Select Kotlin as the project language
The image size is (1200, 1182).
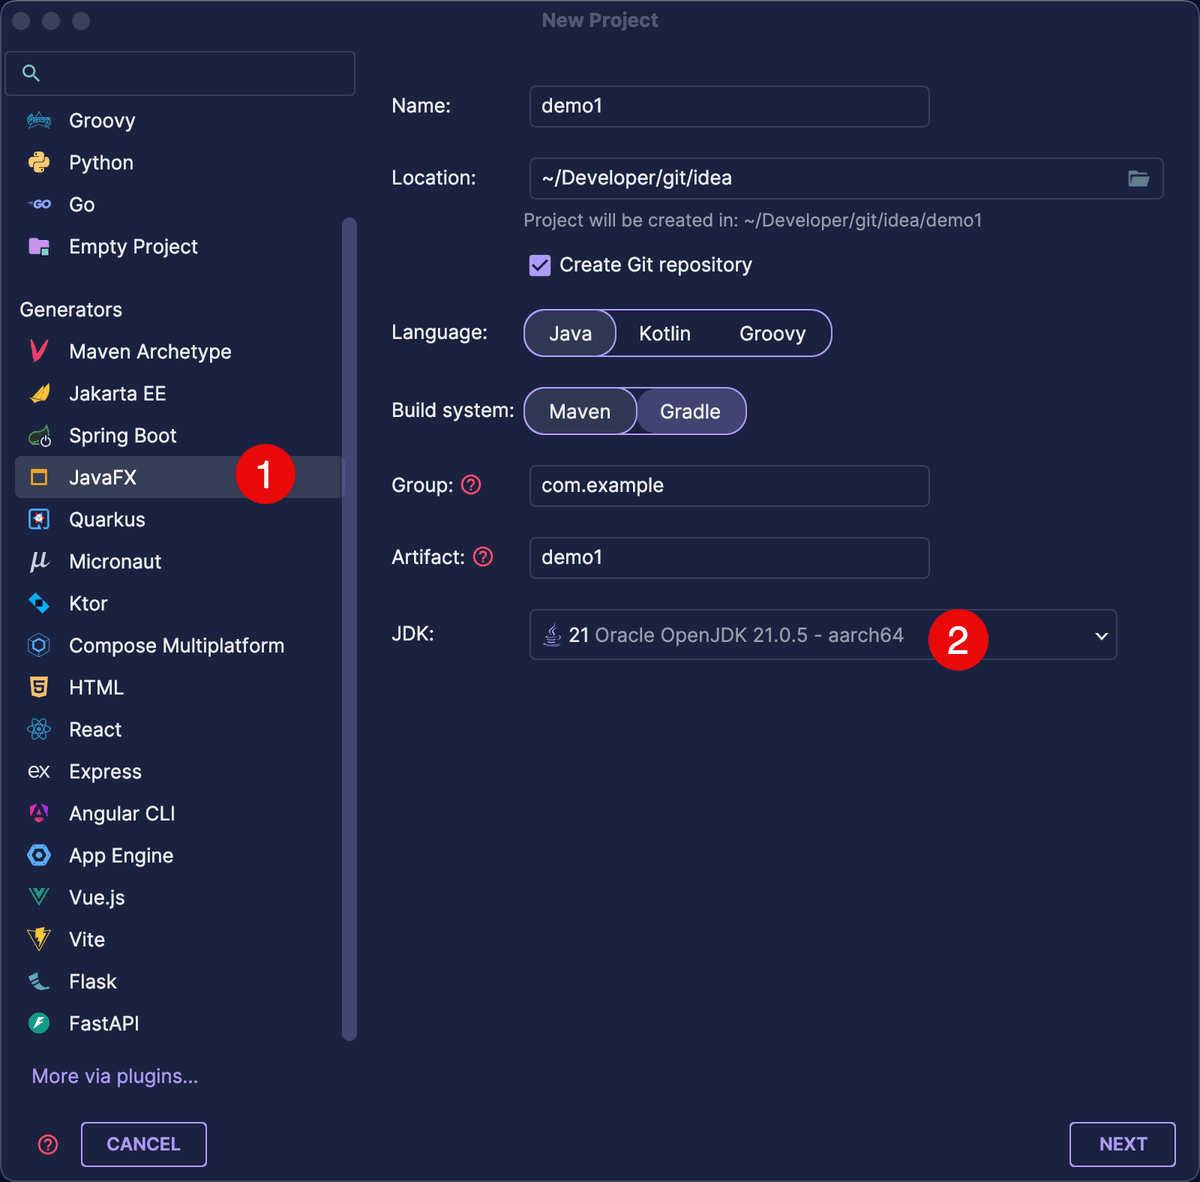pos(664,333)
